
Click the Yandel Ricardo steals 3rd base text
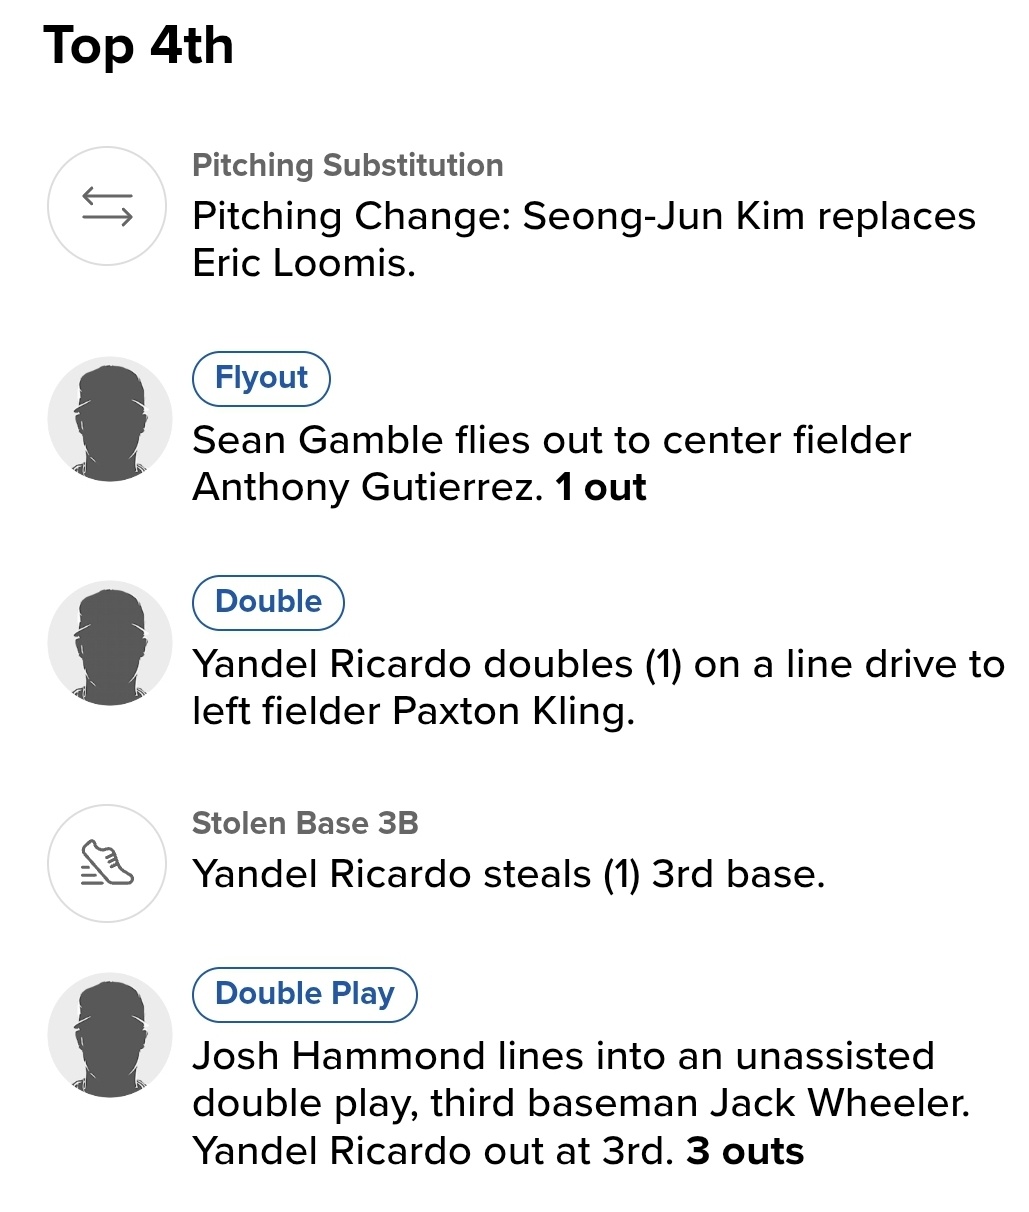coord(508,874)
